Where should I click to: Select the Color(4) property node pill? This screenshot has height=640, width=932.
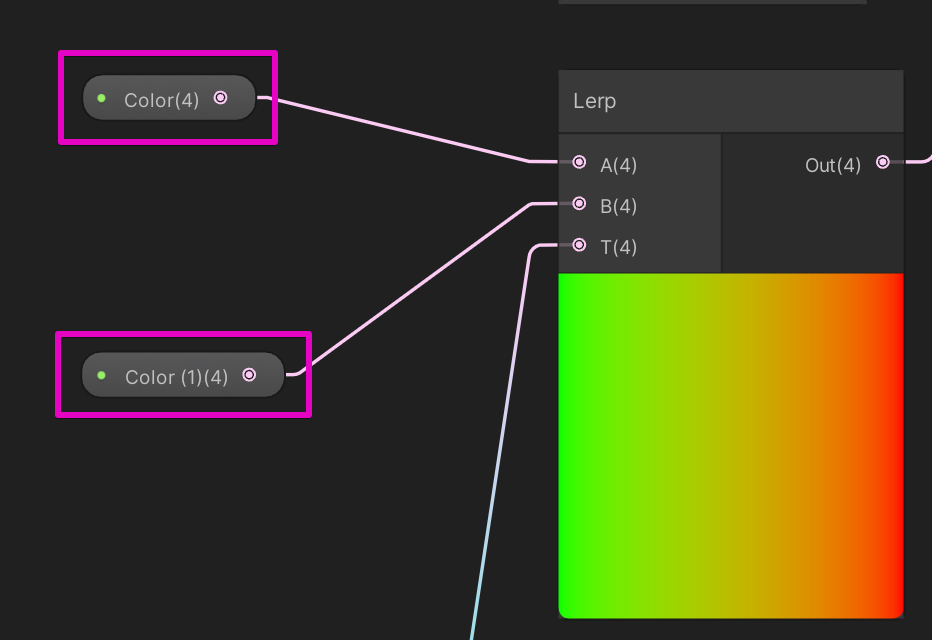point(168,98)
